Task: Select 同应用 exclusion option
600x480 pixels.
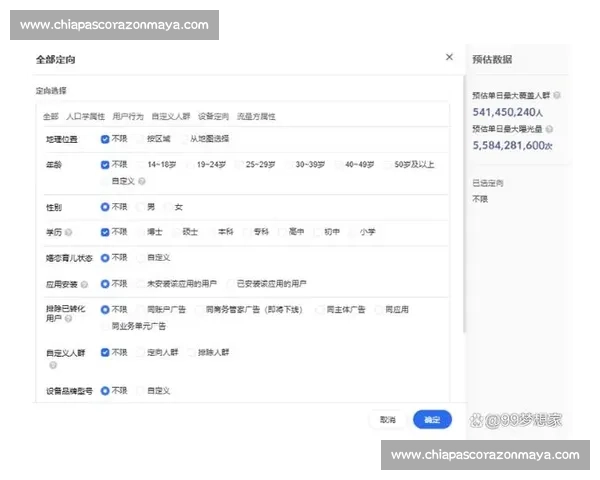Action: pos(379,310)
